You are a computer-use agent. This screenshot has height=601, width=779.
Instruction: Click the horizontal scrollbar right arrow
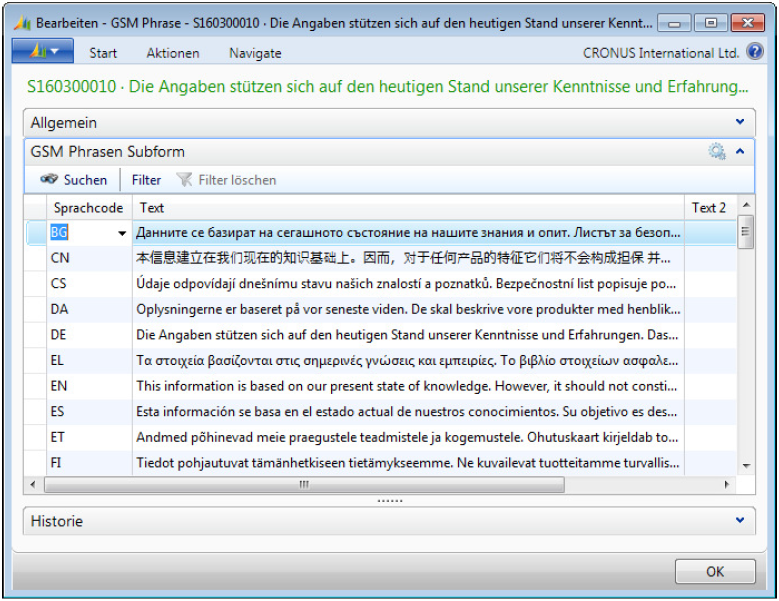point(728,485)
